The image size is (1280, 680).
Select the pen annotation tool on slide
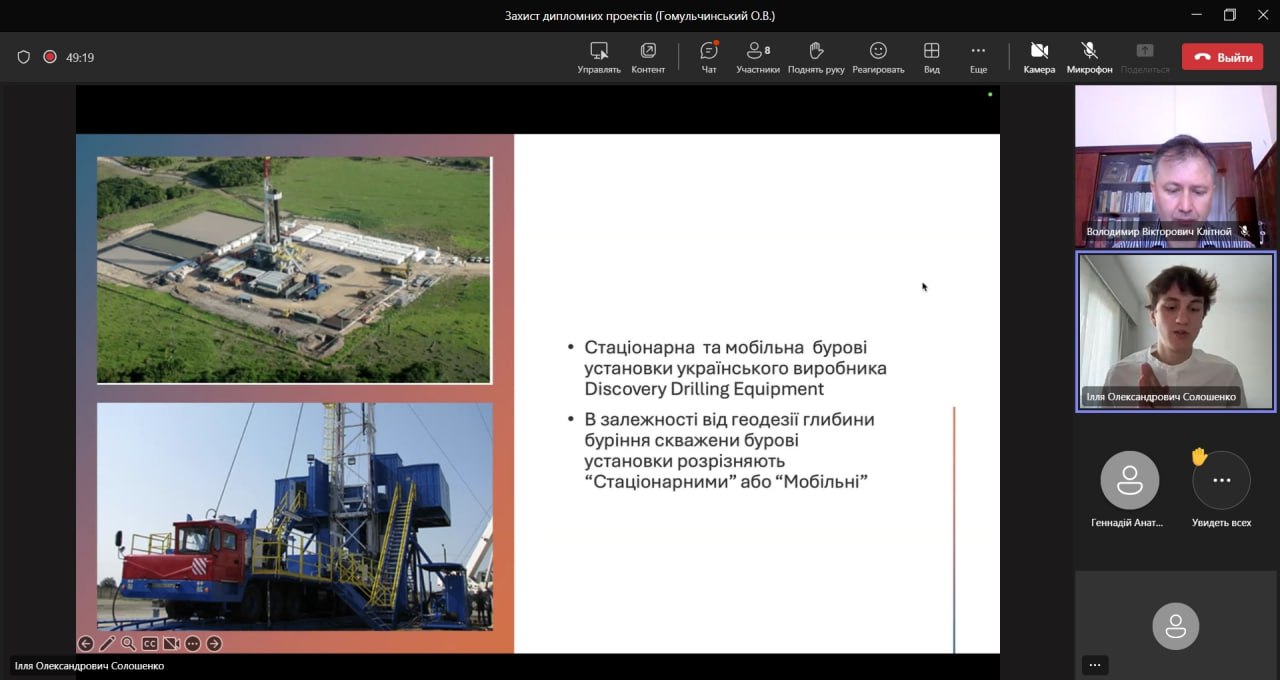pos(107,643)
